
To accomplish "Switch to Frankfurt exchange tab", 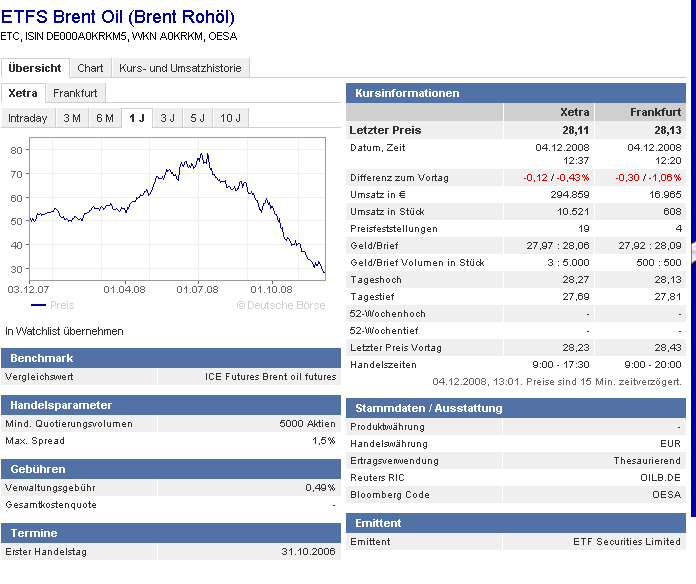I will [75, 93].
